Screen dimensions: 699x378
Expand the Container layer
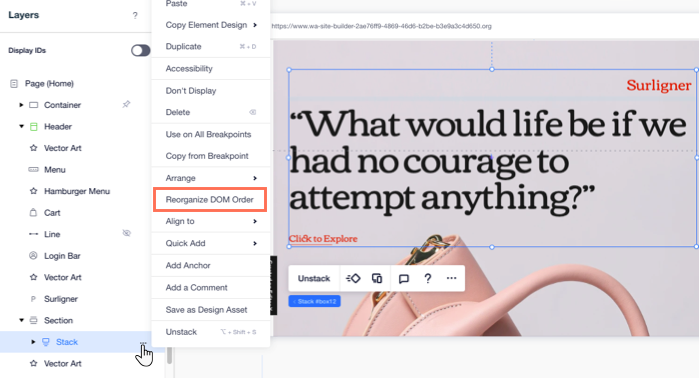[x=21, y=105]
